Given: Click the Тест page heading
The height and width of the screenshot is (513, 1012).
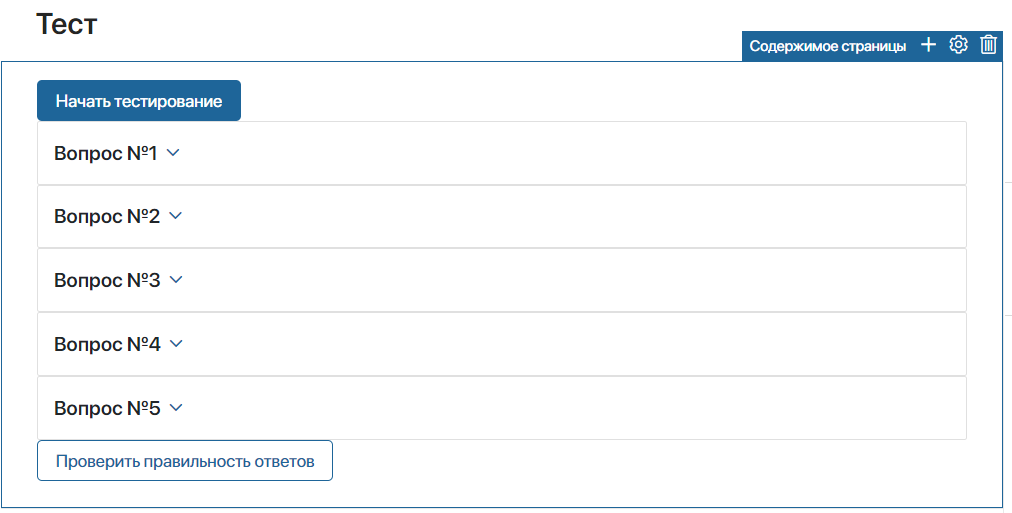Looking at the screenshot, I should coord(66,24).
